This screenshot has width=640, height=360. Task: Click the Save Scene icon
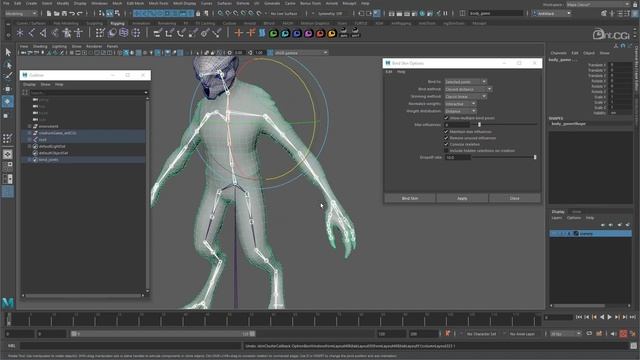tap(64, 13)
